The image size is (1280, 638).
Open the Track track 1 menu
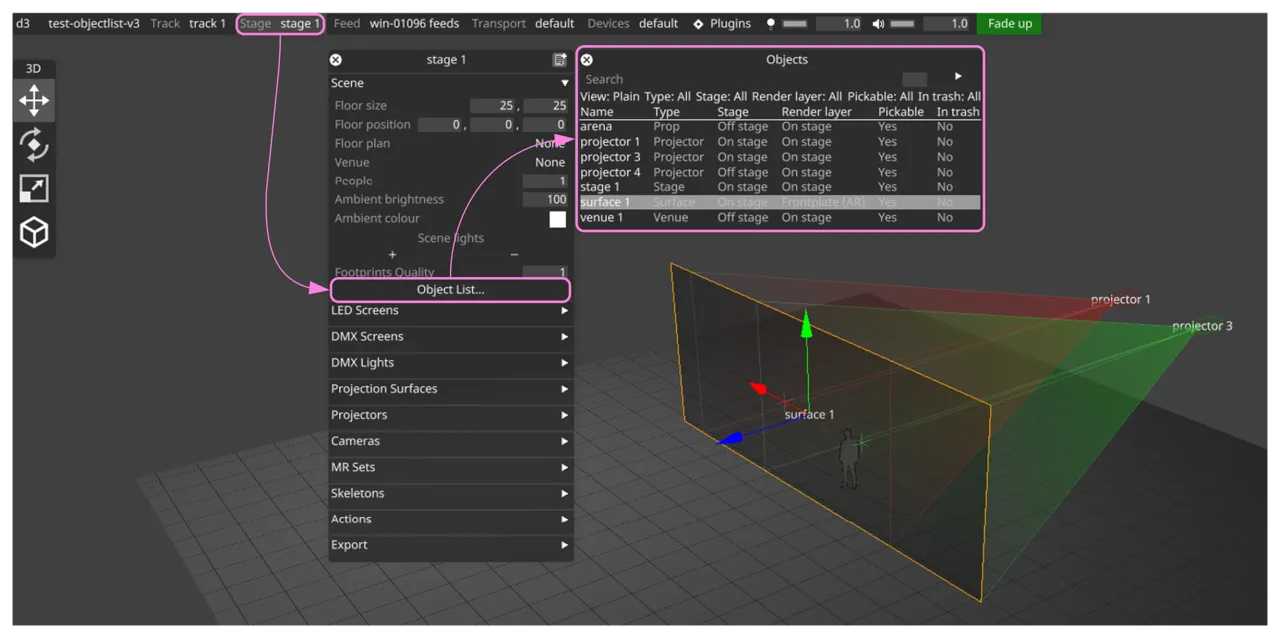tap(188, 23)
